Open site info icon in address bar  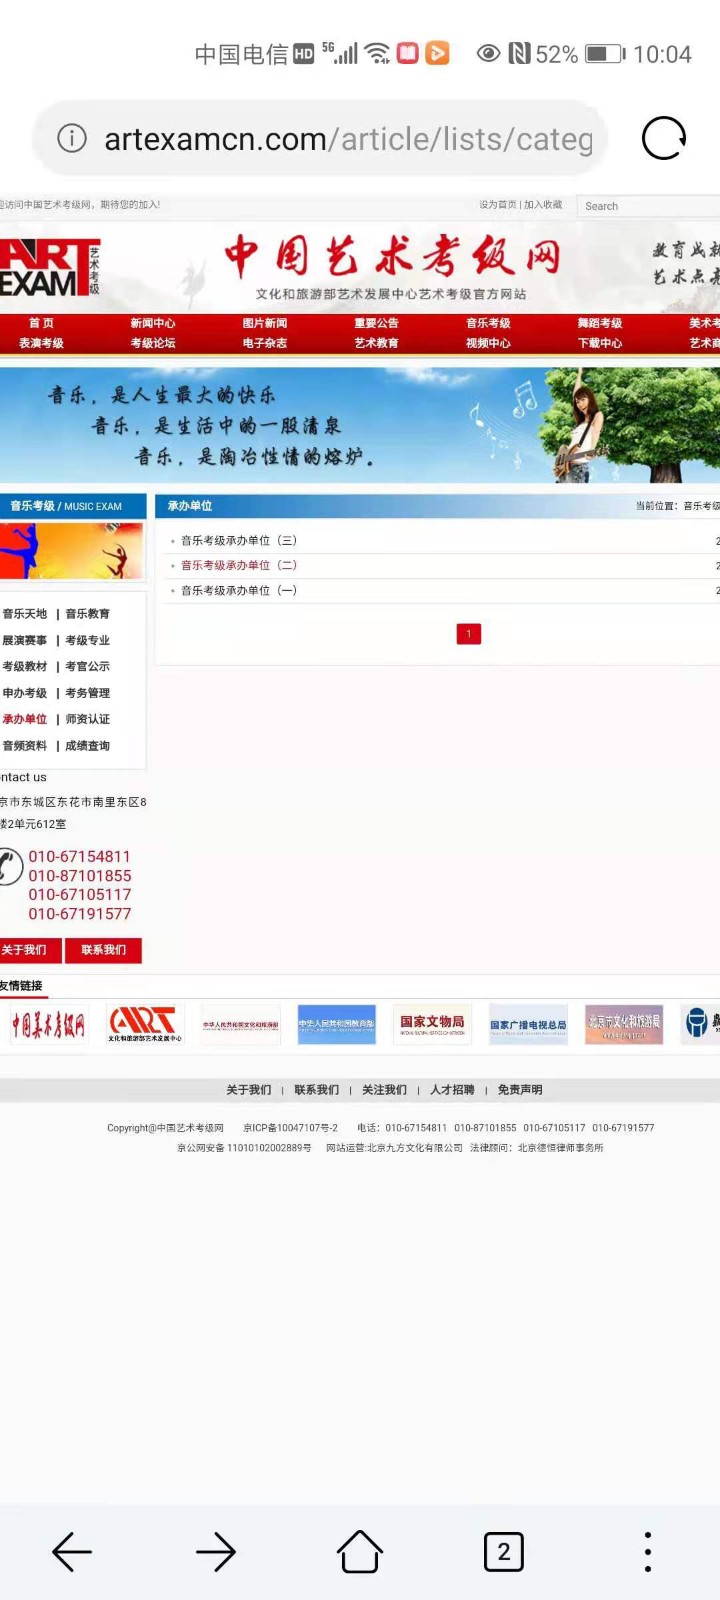(x=72, y=138)
